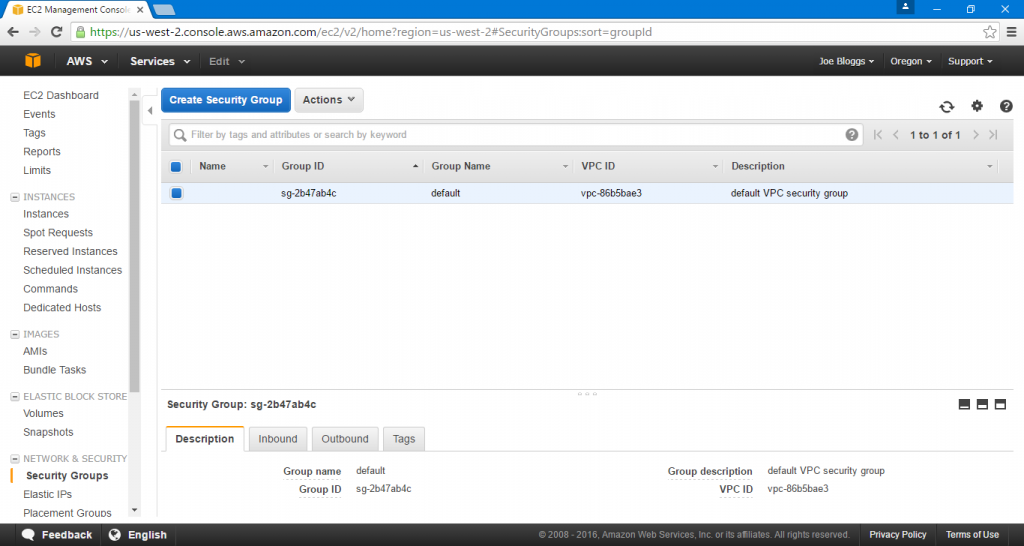The height and width of the screenshot is (546, 1024).
Task: Click Create Security Group button
Action: (x=226, y=100)
